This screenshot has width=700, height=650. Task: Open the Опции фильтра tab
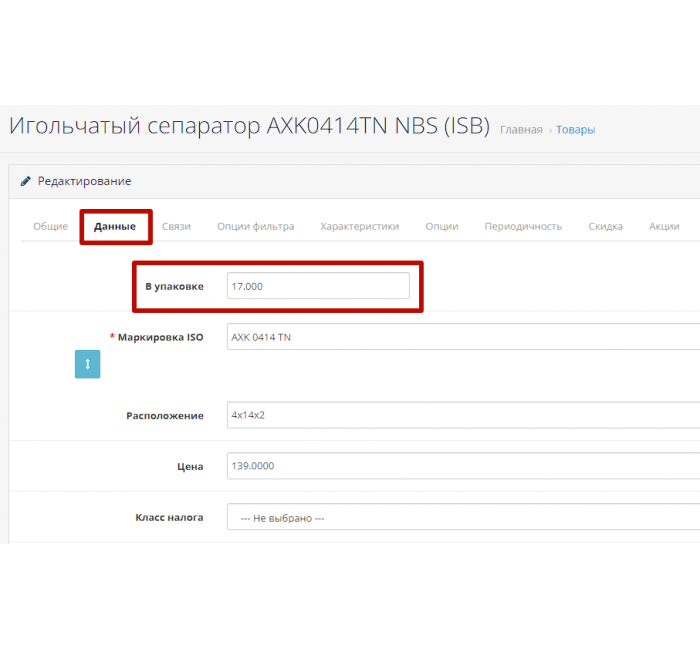pos(256,226)
